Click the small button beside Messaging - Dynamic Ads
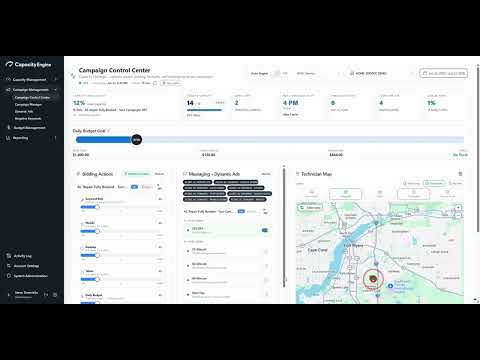480x360 pixels. (266, 174)
